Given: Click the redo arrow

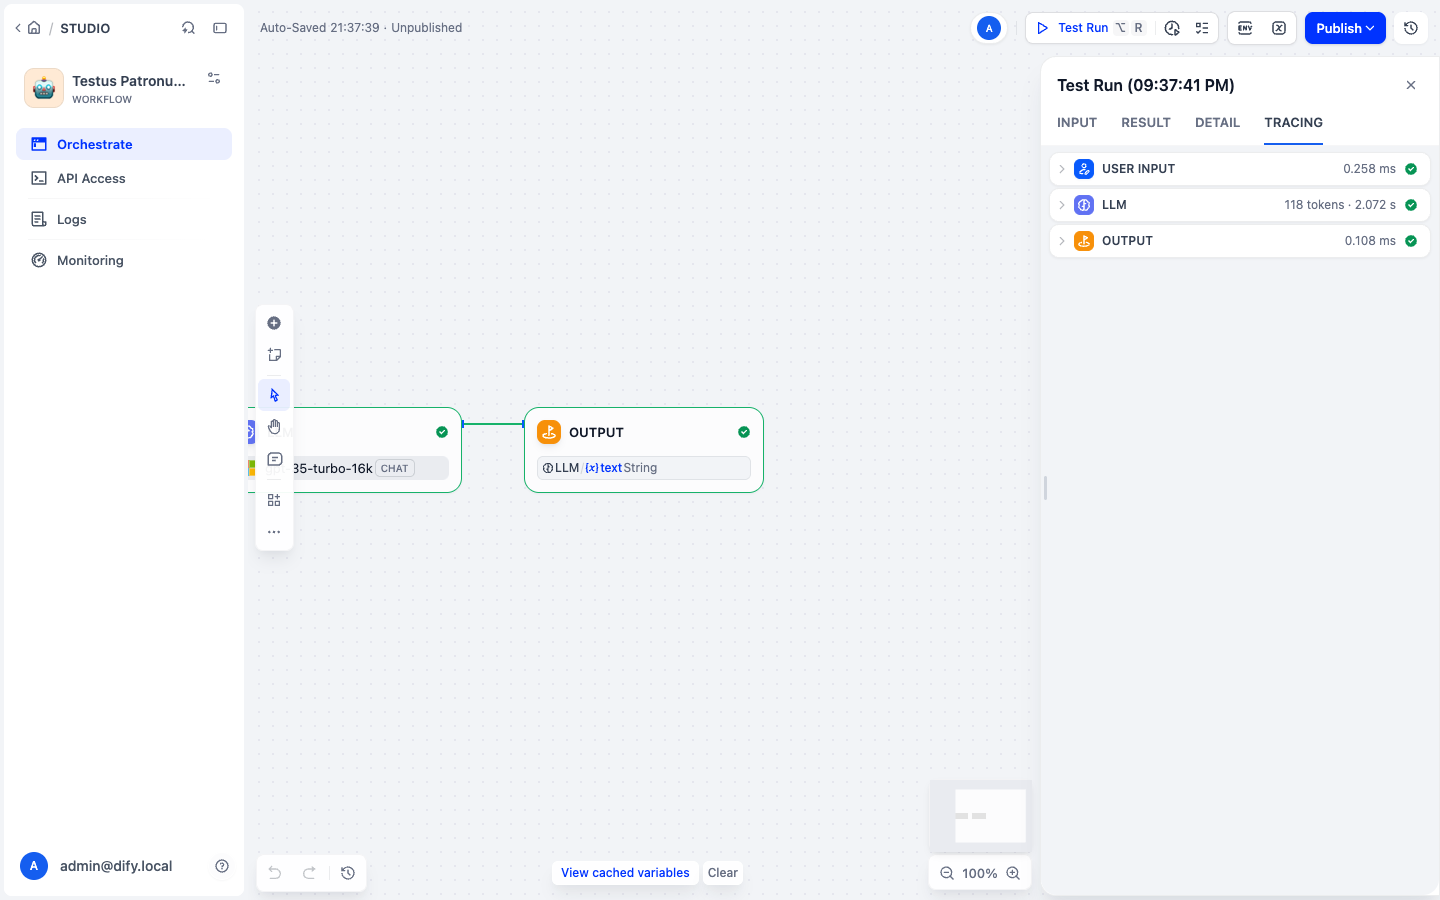Looking at the screenshot, I should click(310, 873).
